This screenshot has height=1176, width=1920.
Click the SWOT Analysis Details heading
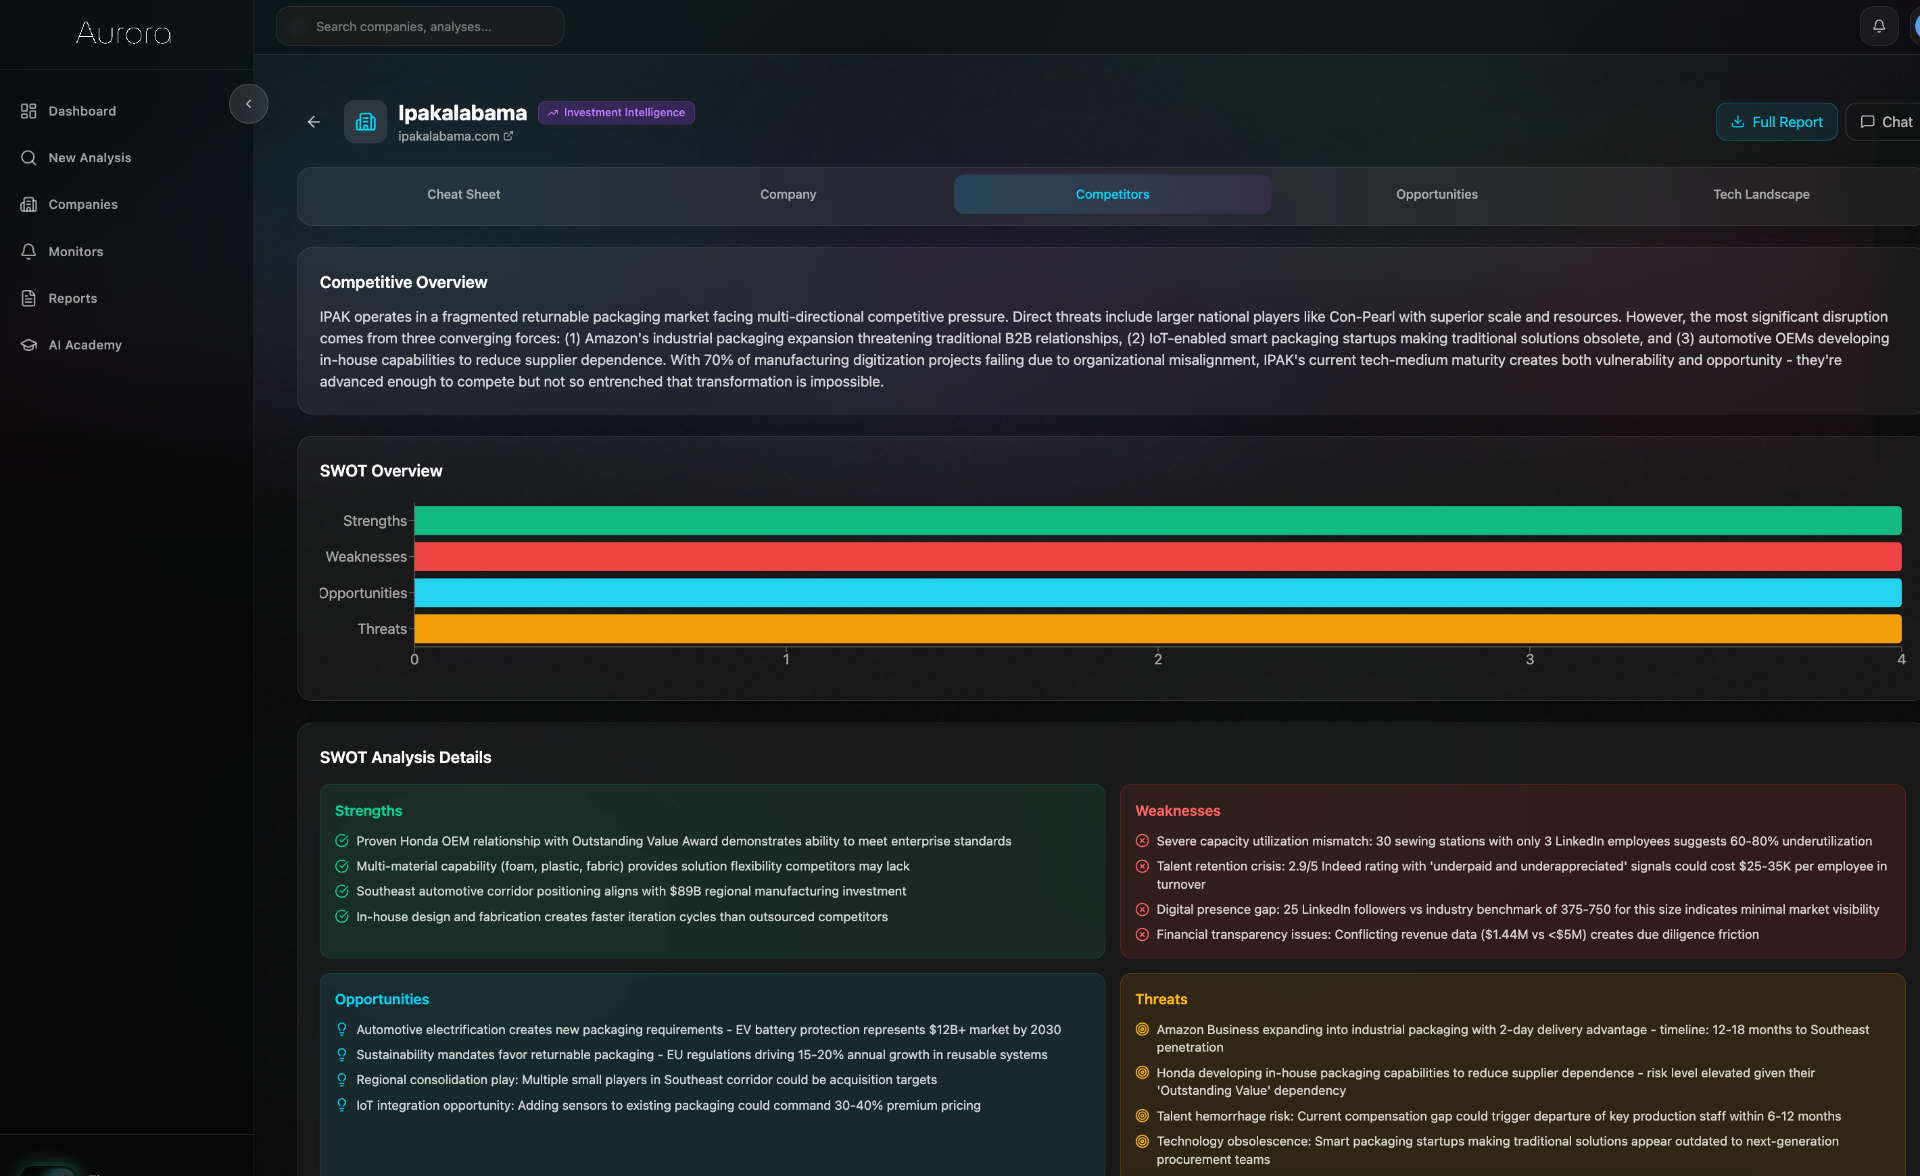click(x=405, y=757)
